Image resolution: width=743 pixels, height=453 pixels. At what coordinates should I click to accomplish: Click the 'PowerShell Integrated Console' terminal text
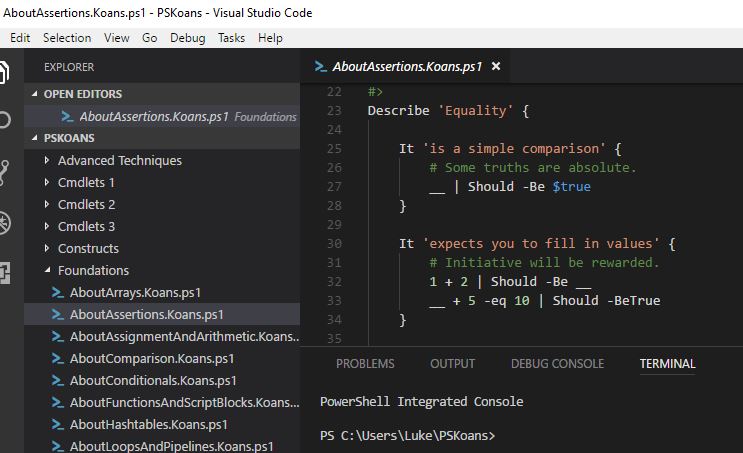(x=421, y=402)
